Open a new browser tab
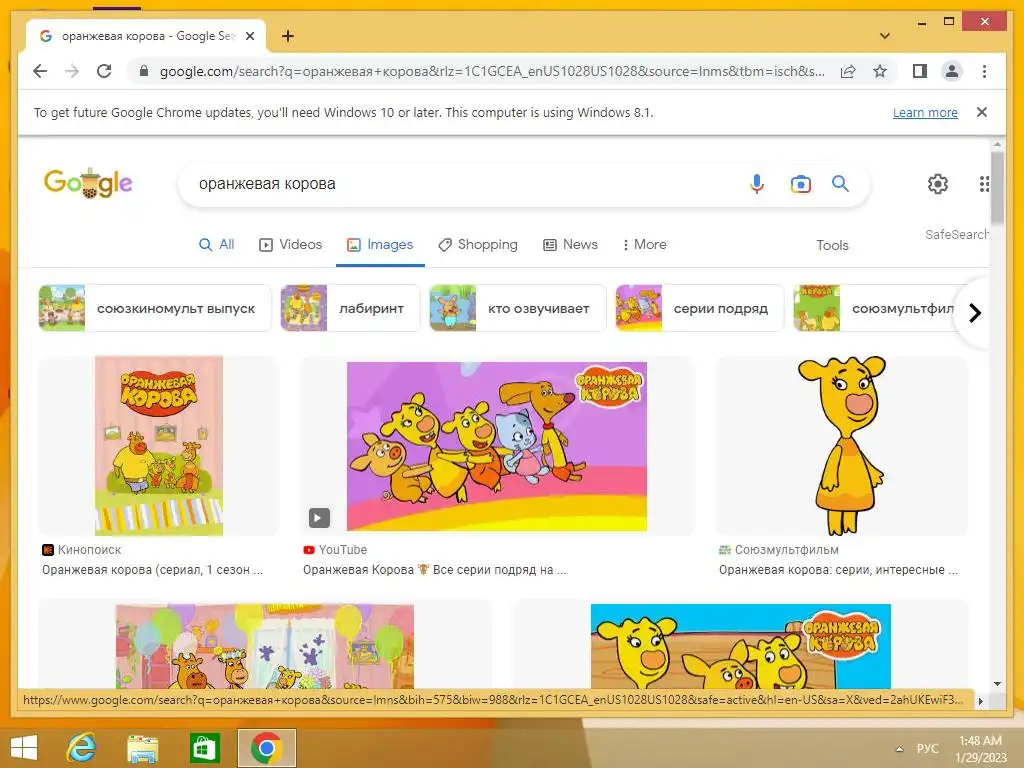Viewport: 1024px width, 768px height. pos(288,36)
